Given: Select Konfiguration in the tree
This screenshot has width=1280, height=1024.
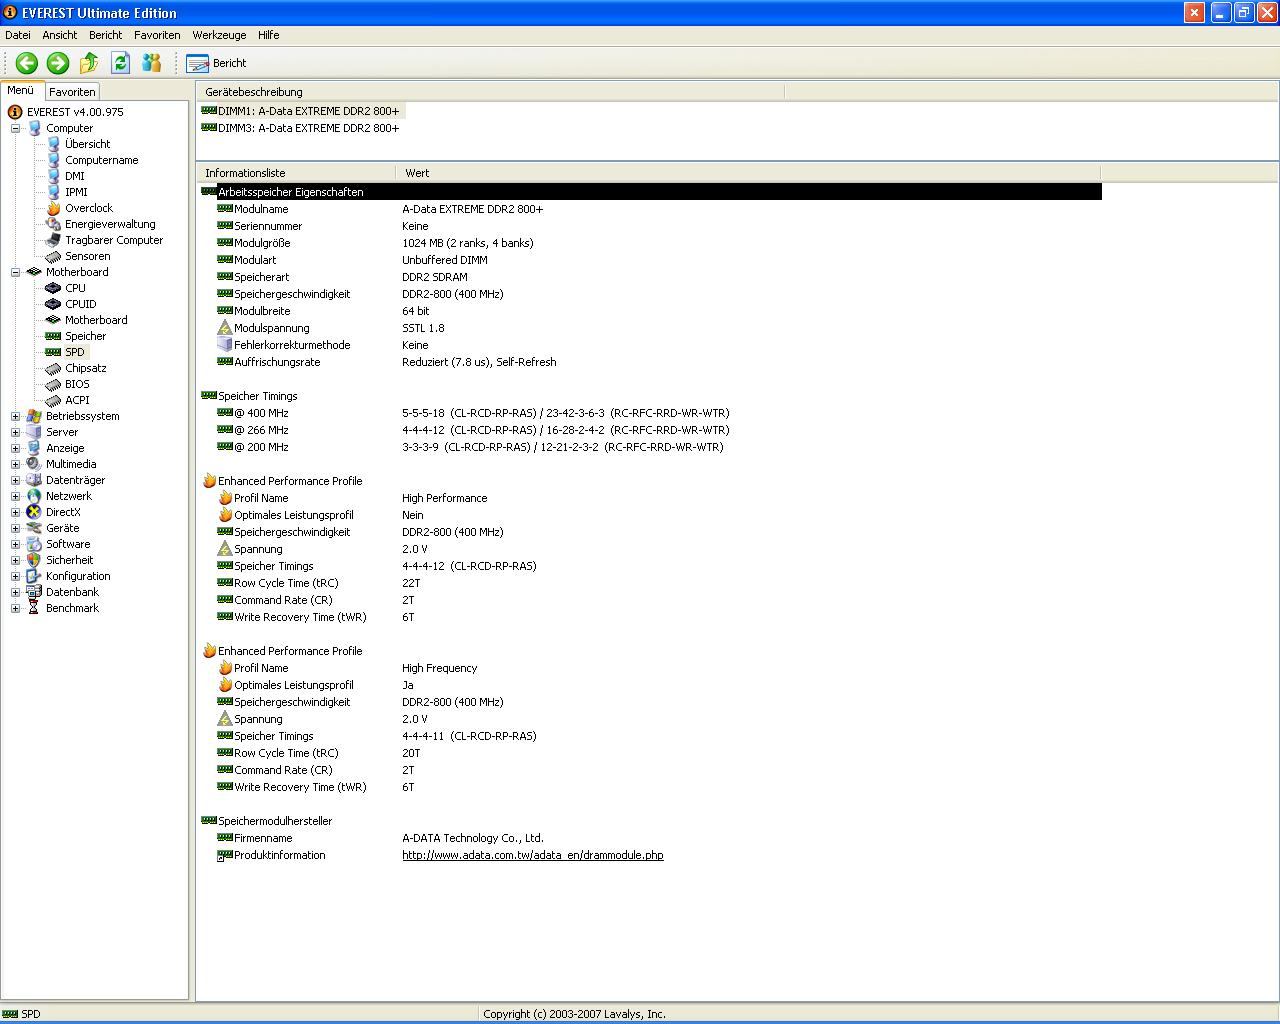Looking at the screenshot, I should click(78, 576).
